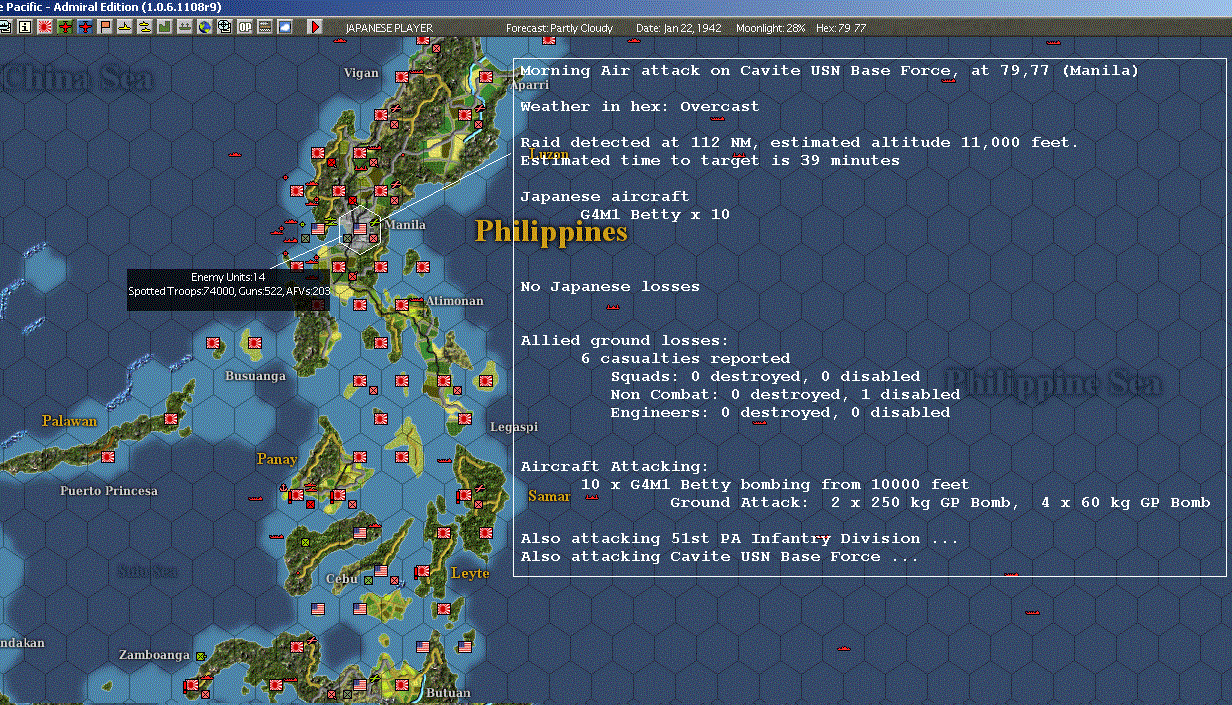Click the 'Spotted Troops:74000' tooltip line
1232x705 pixels.
tap(228, 291)
